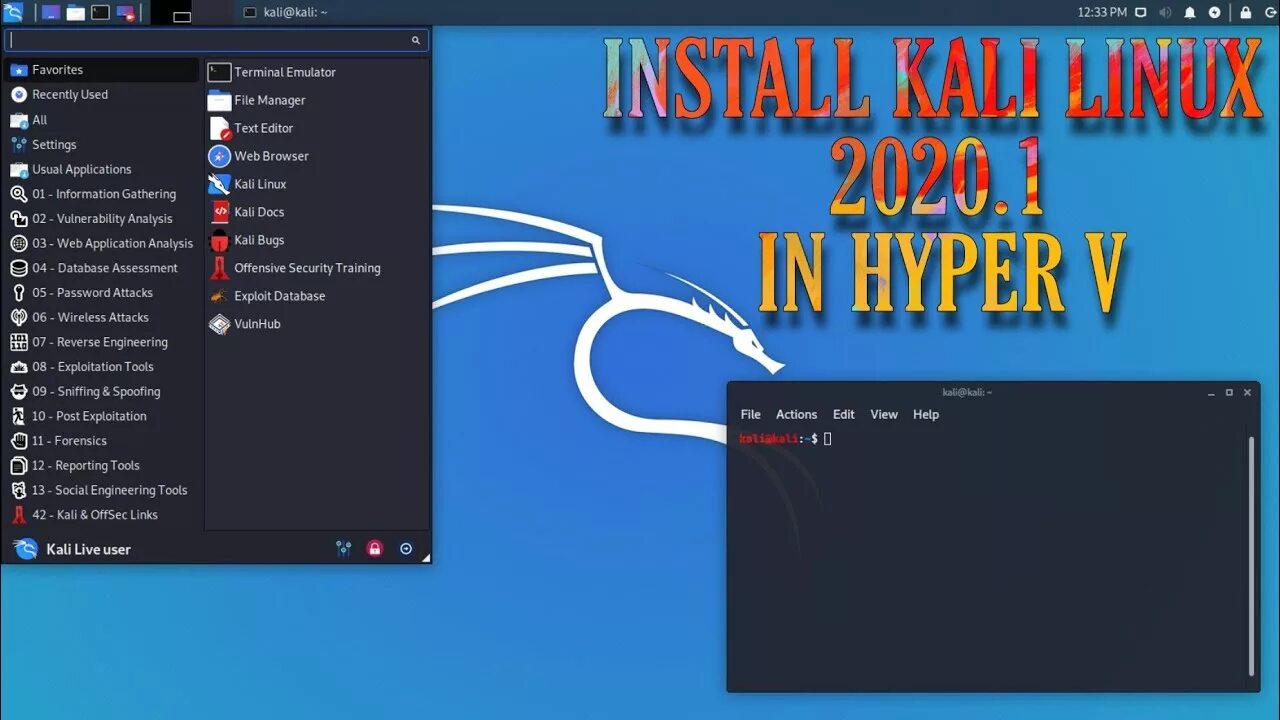
Task: Select the Favorites category
Action: (x=102, y=70)
